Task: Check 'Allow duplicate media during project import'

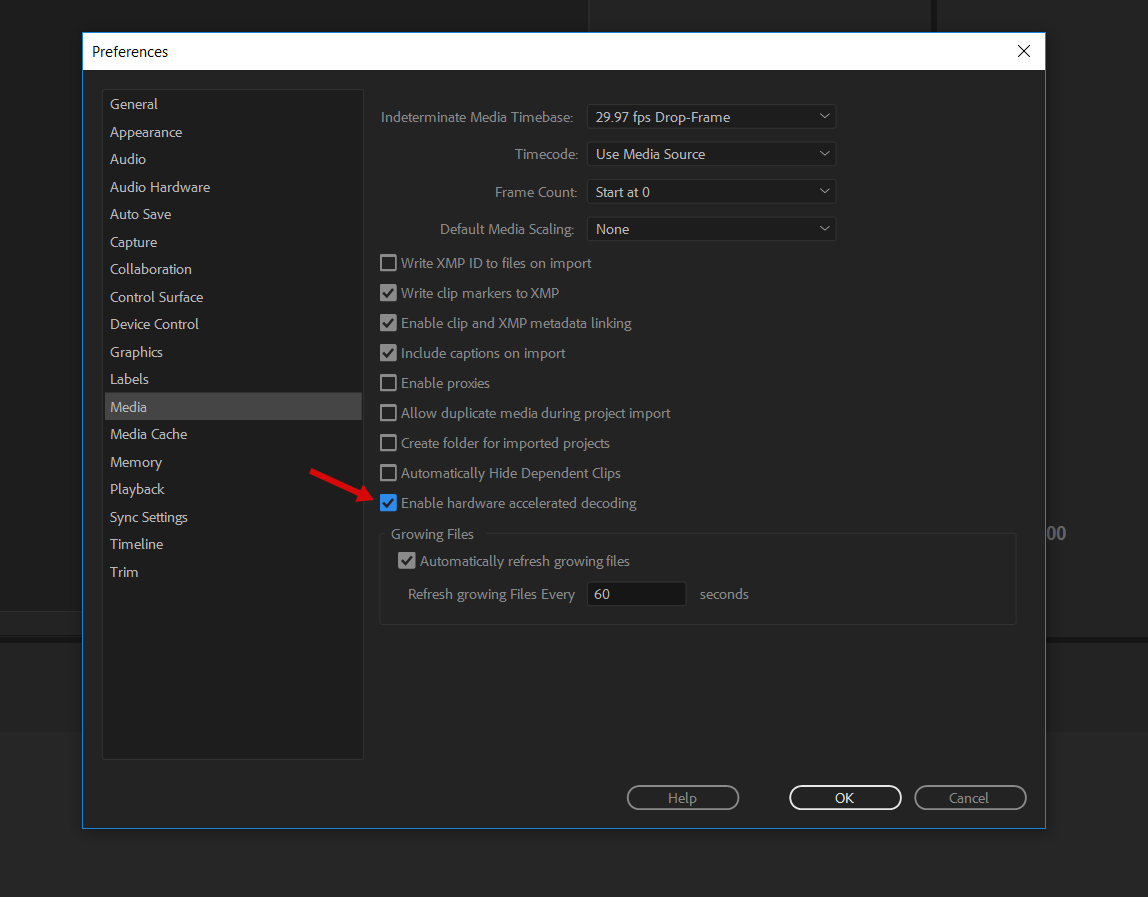Action: [x=388, y=413]
